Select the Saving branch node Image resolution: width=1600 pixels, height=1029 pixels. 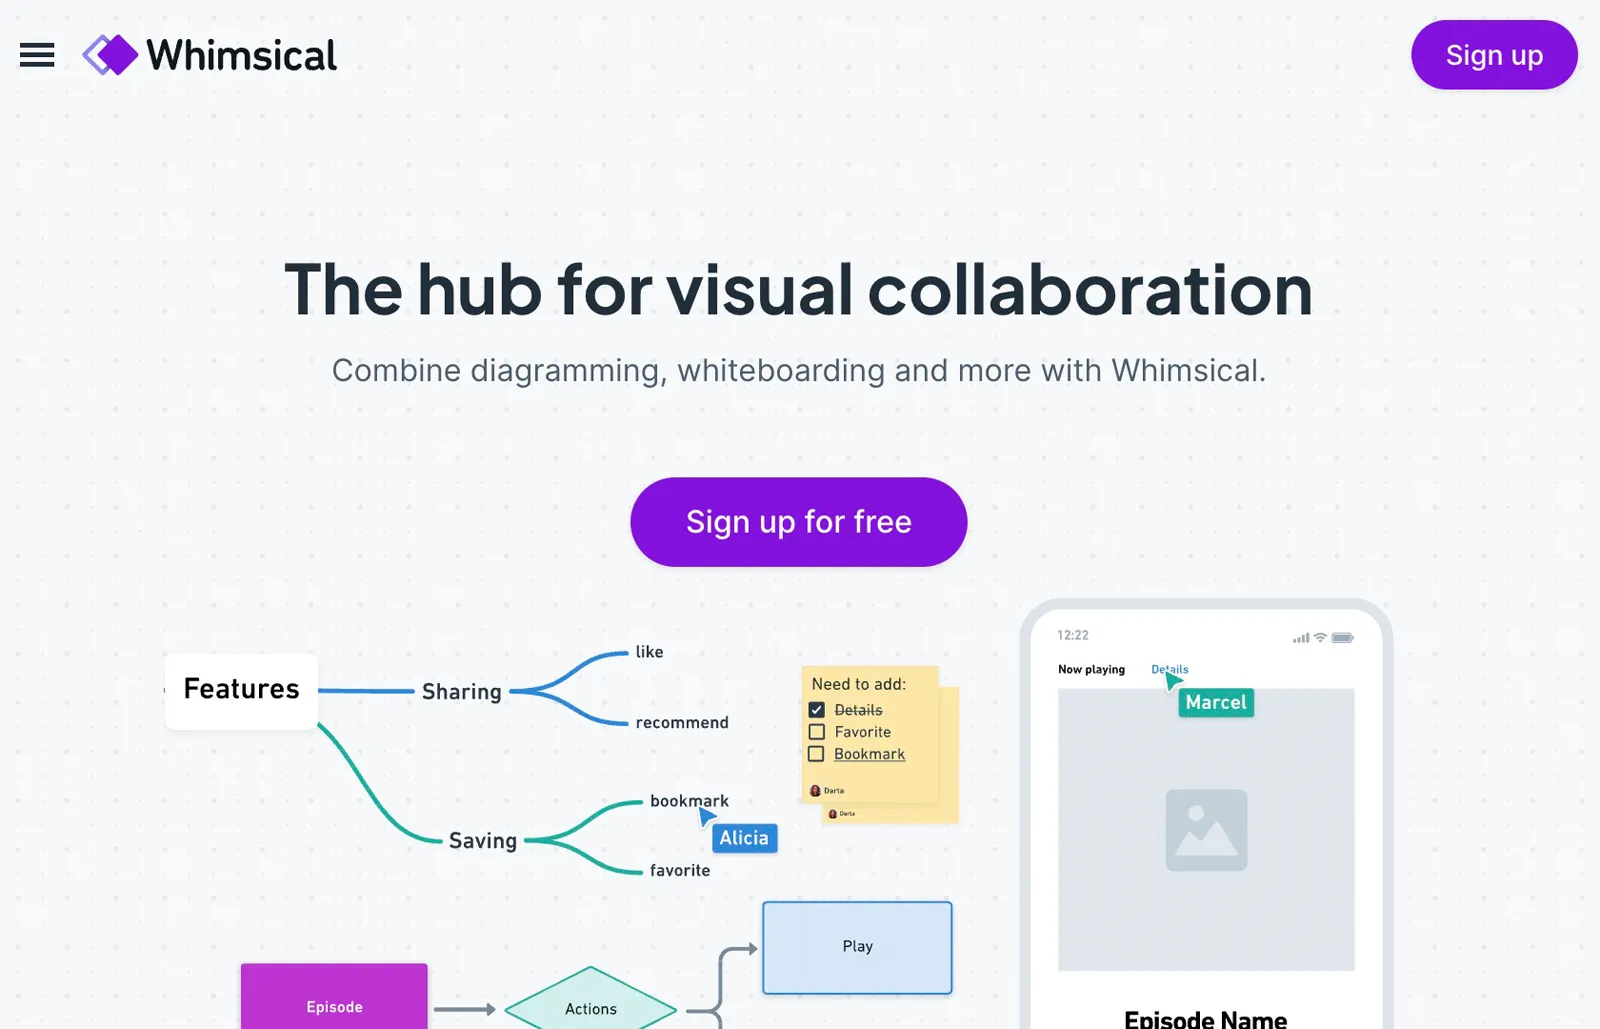tap(482, 841)
